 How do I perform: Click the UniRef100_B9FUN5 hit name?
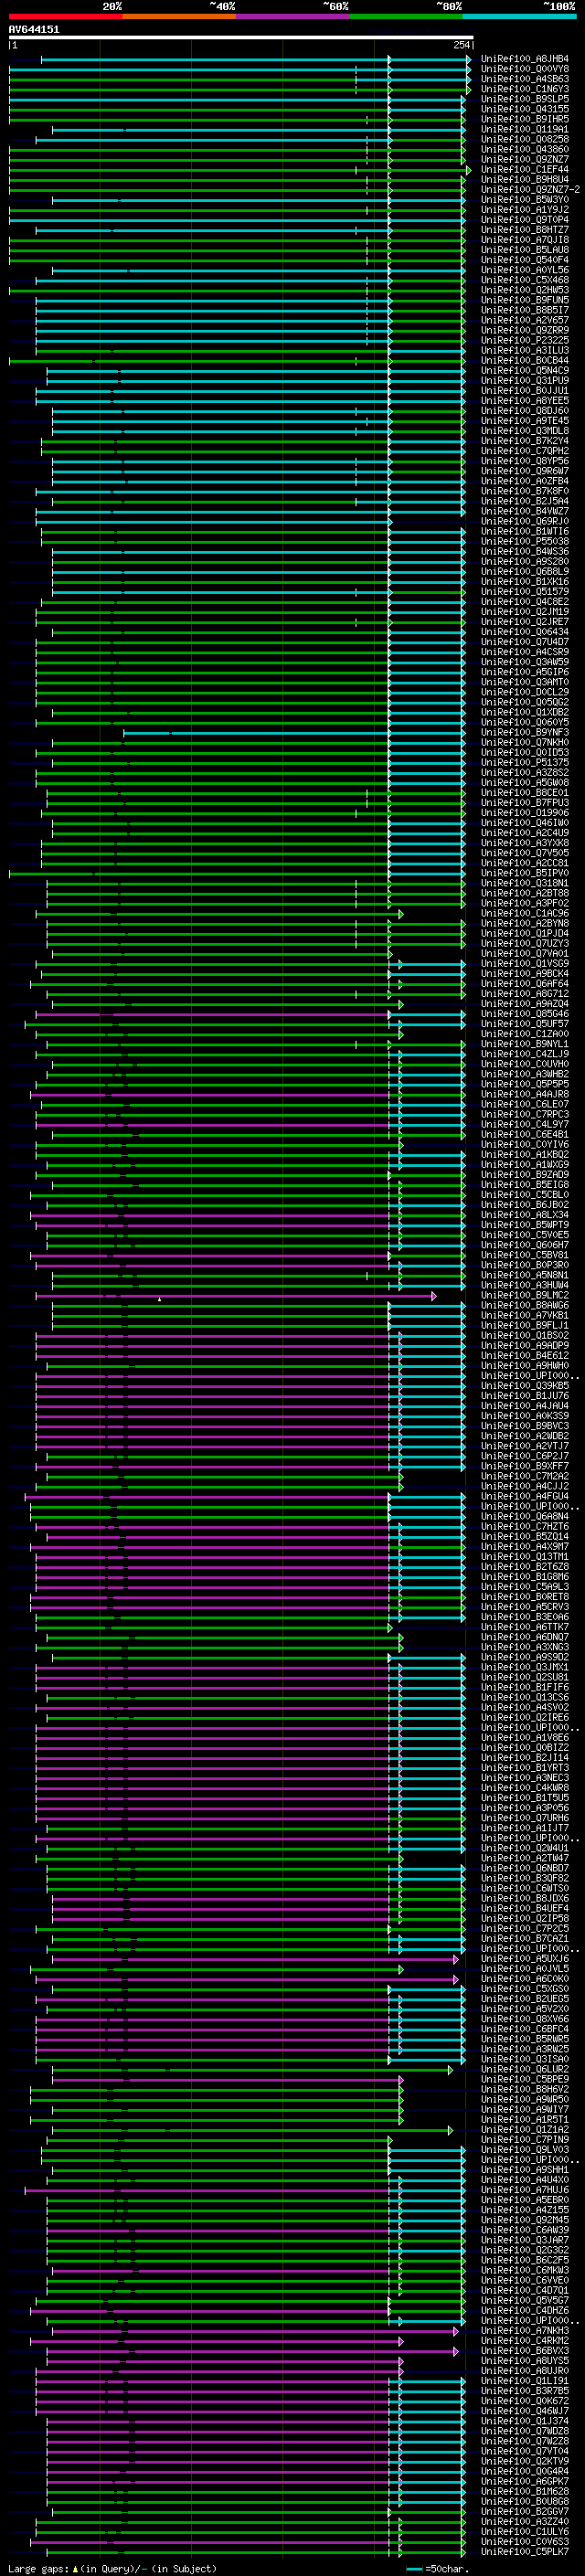pos(525,300)
